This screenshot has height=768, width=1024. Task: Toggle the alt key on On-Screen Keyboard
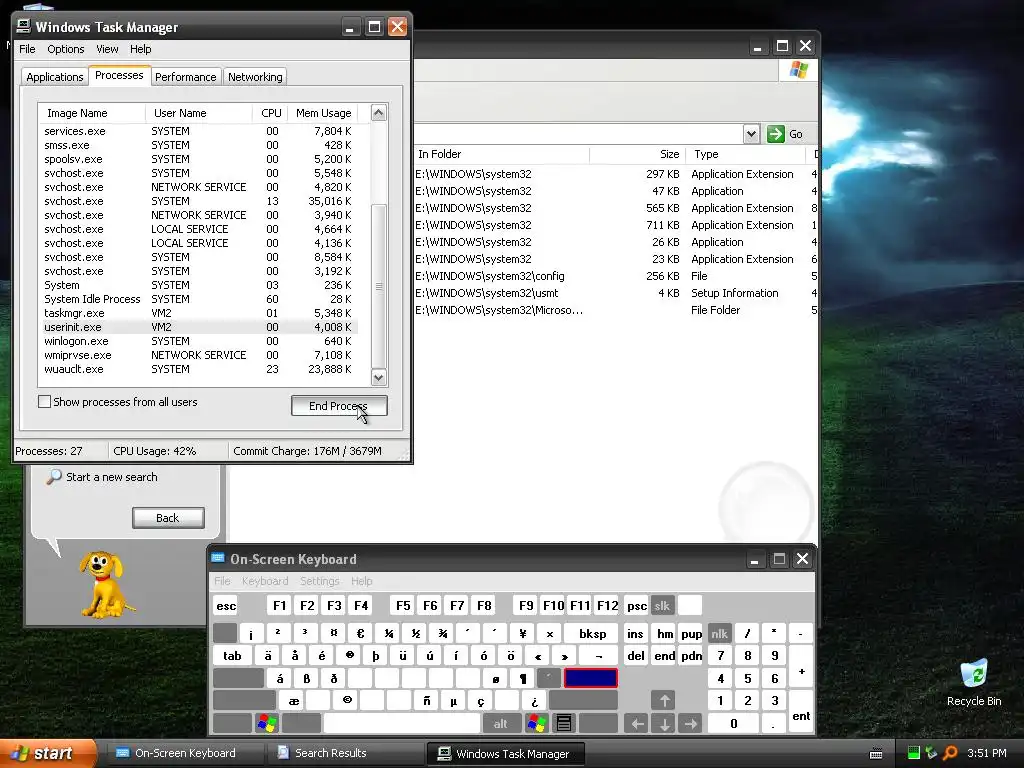(500, 723)
